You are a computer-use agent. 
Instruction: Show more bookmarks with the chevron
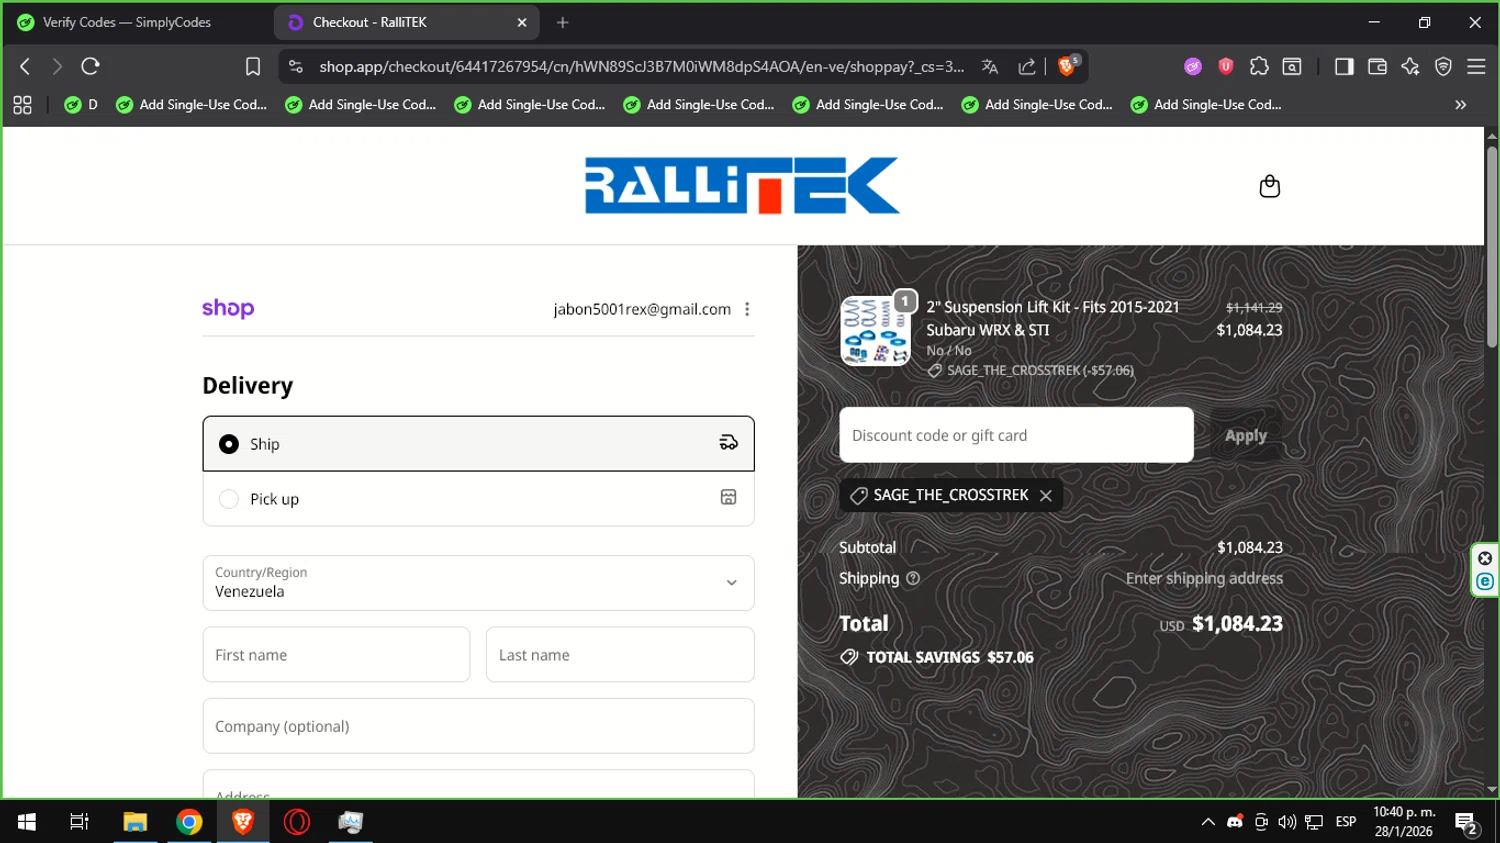click(x=1460, y=104)
